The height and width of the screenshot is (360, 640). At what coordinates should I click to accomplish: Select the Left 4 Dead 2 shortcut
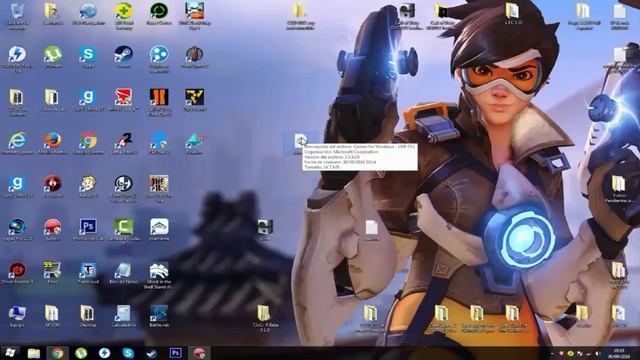click(x=123, y=143)
